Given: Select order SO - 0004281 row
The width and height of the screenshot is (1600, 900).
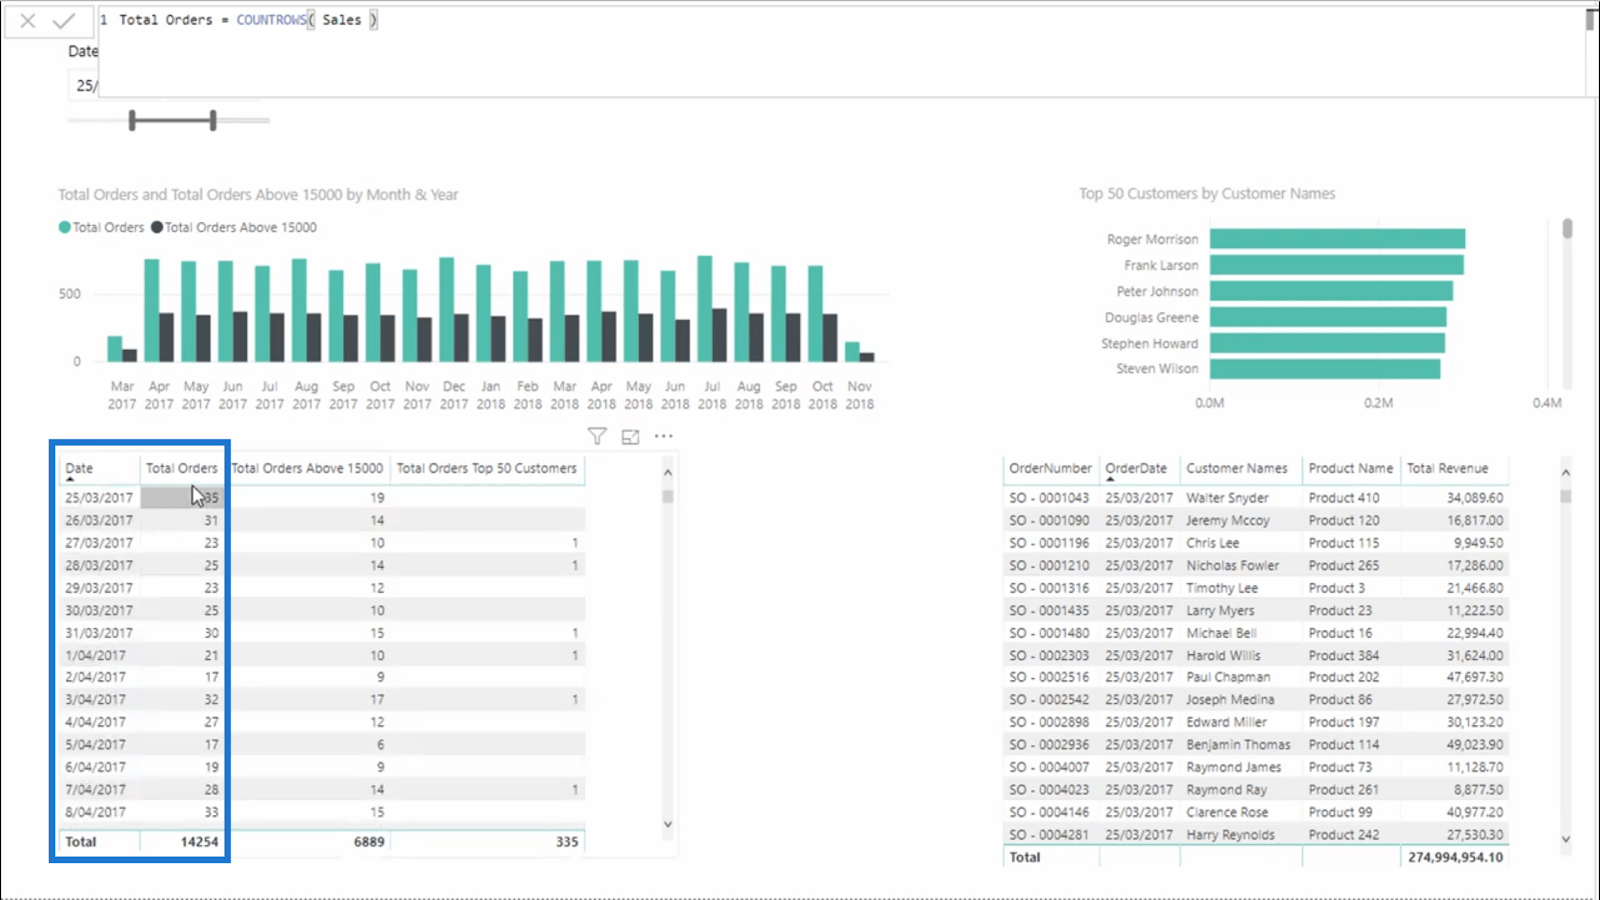Looking at the screenshot, I should pos(1256,834).
